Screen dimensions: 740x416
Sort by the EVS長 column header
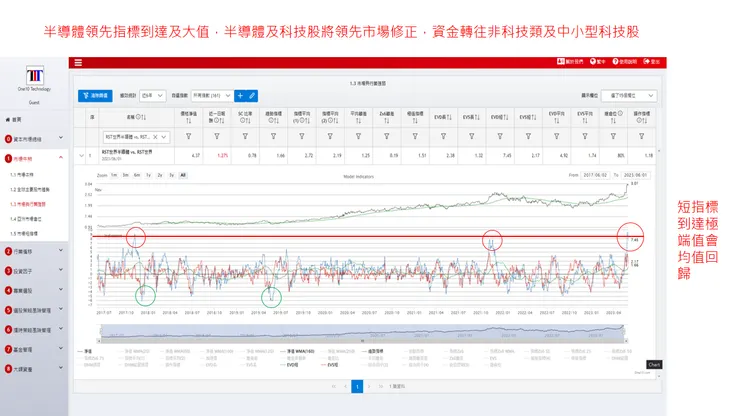[471, 117]
